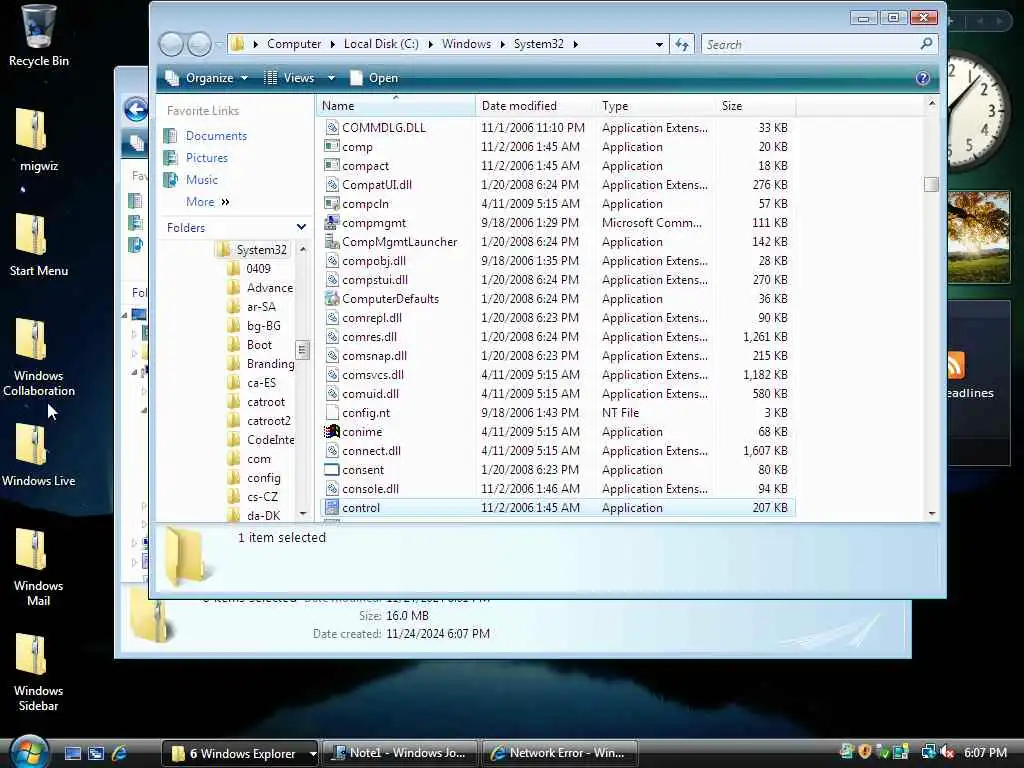
Task: Open the Pictures favorite link
Action: (206, 157)
